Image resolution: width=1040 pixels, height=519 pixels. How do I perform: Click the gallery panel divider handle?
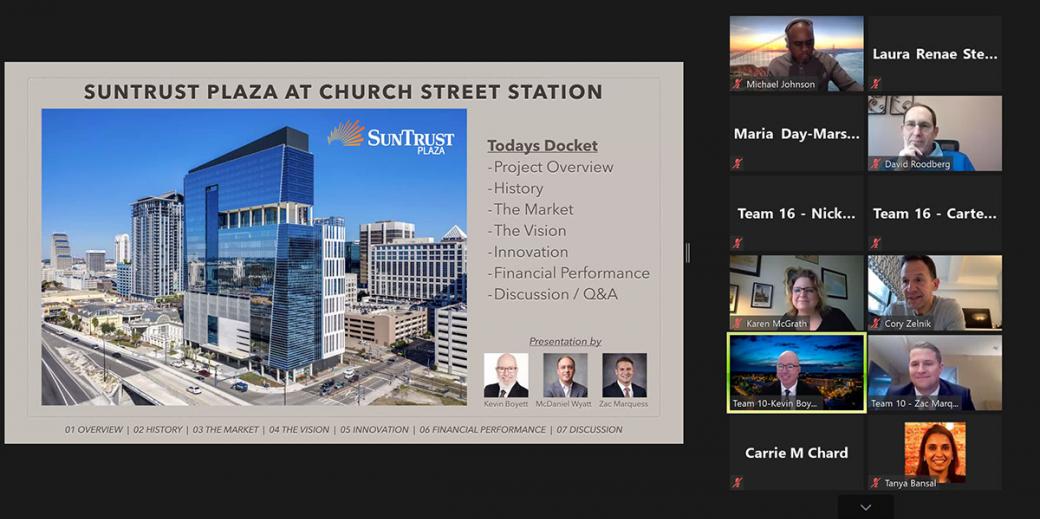(x=687, y=252)
